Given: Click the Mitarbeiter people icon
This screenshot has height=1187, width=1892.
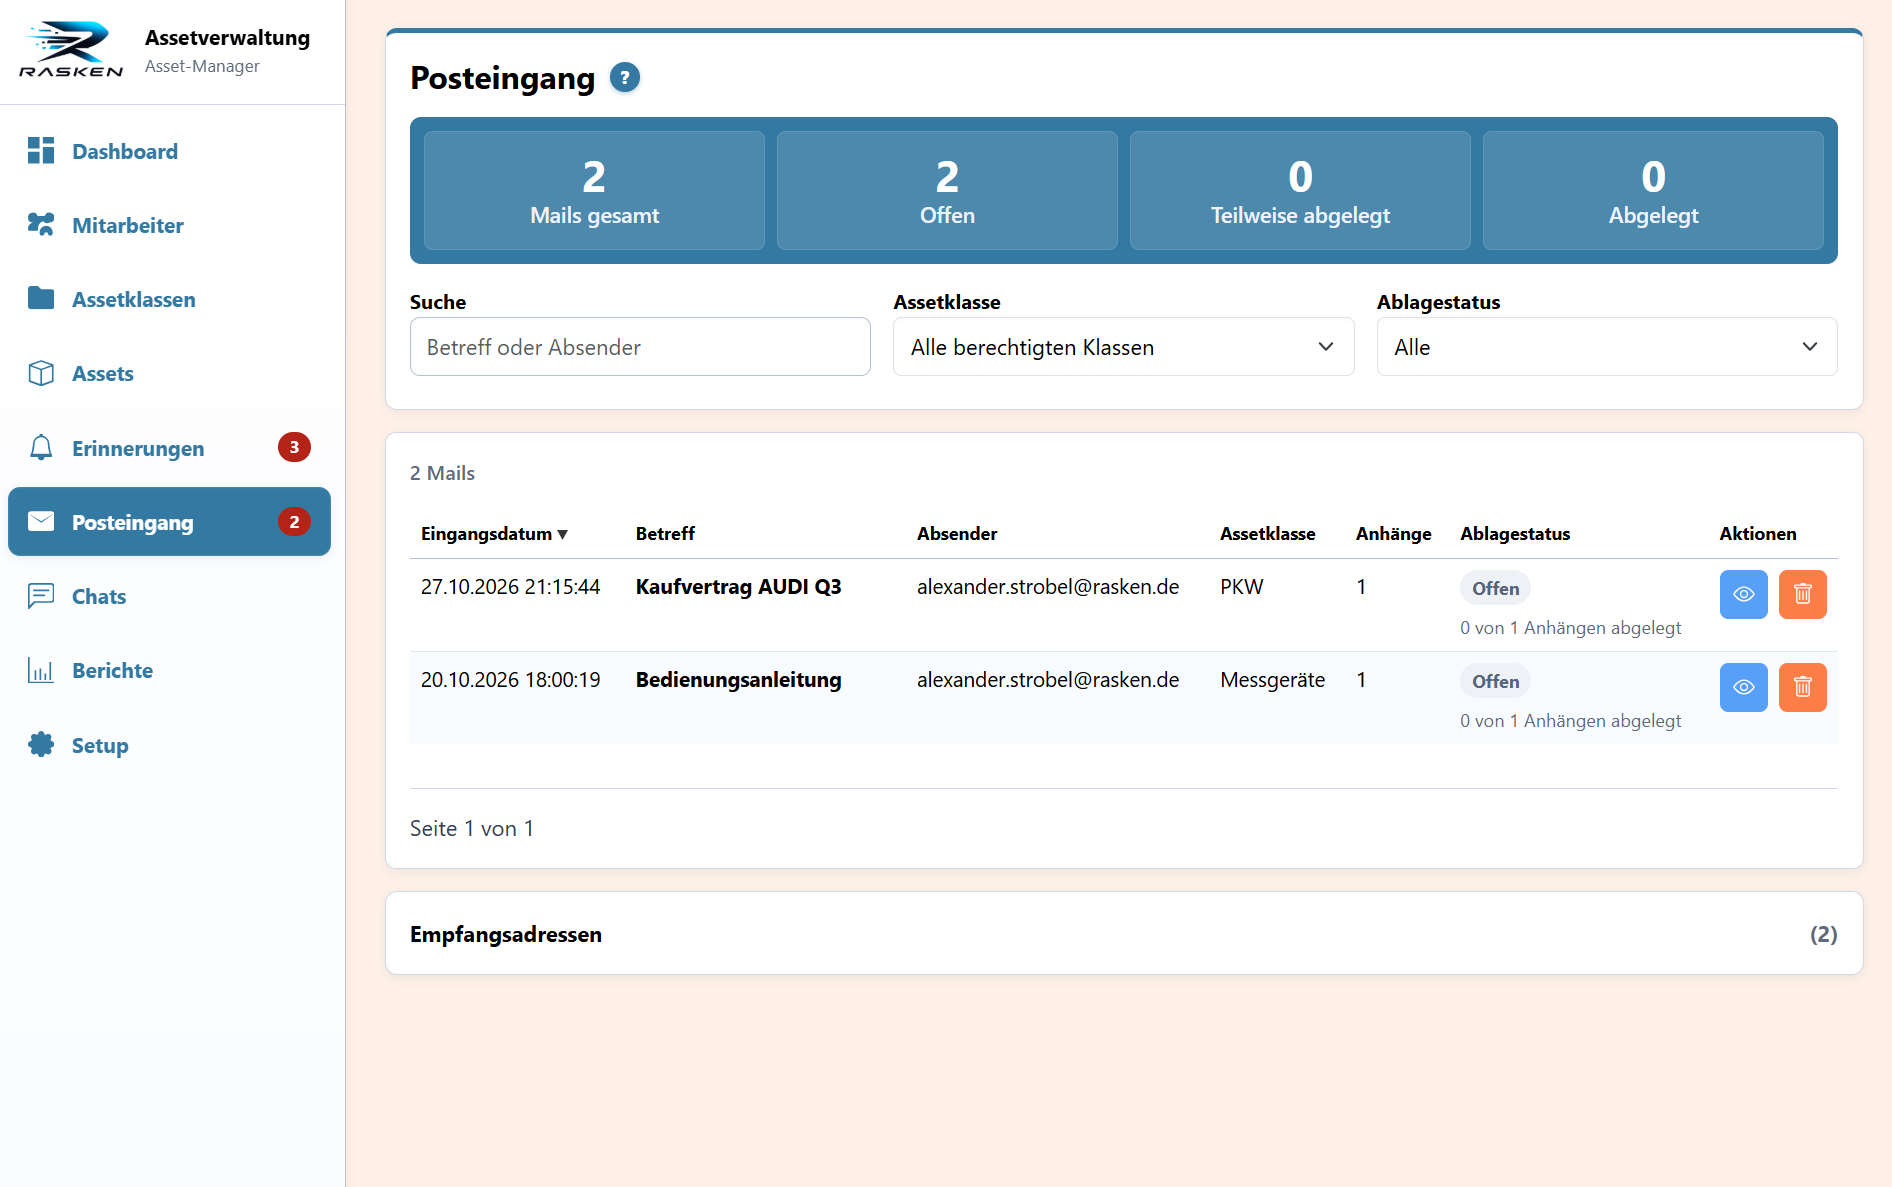Looking at the screenshot, I should (41, 225).
